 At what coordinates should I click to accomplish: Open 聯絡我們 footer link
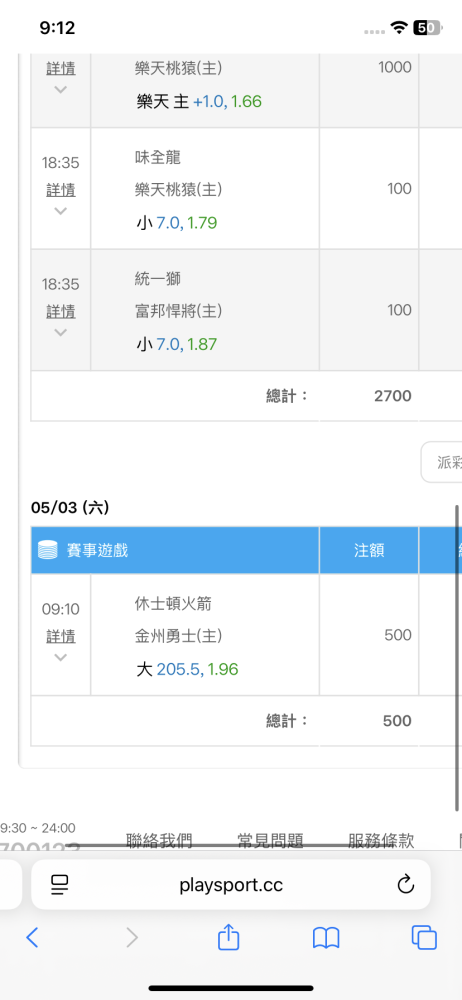(x=159, y=841)
